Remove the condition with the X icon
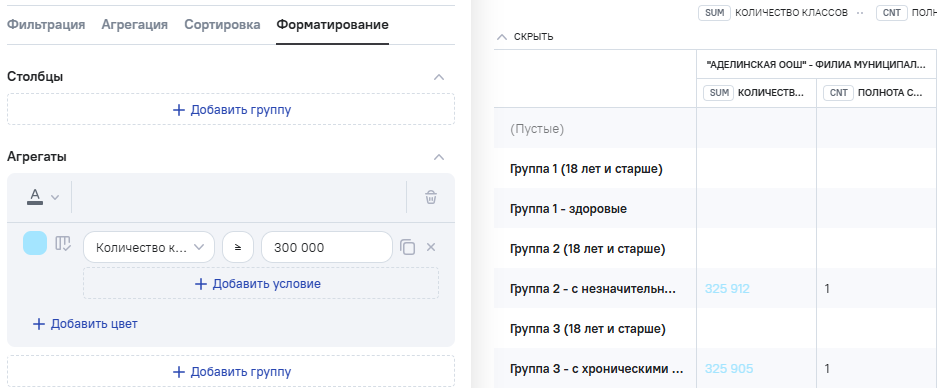Screen dimensions: 937x388 [431, 247]
